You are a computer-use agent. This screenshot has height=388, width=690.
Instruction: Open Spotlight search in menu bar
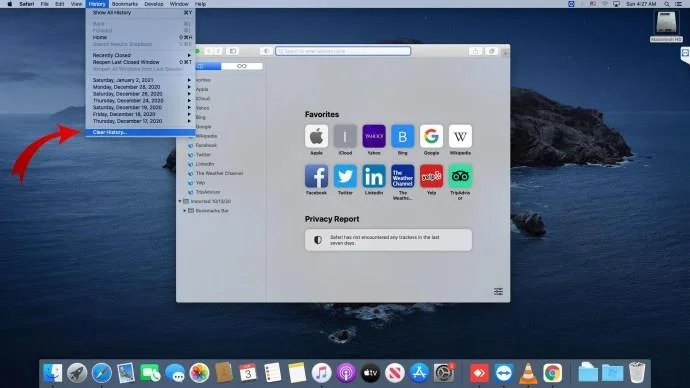(667, 4)
